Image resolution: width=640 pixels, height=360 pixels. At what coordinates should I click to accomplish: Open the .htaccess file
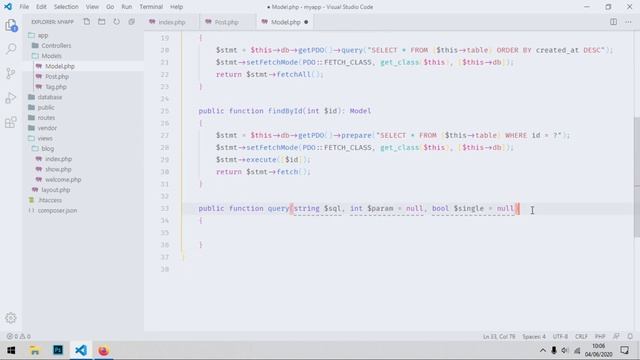[x=50, y=200]
